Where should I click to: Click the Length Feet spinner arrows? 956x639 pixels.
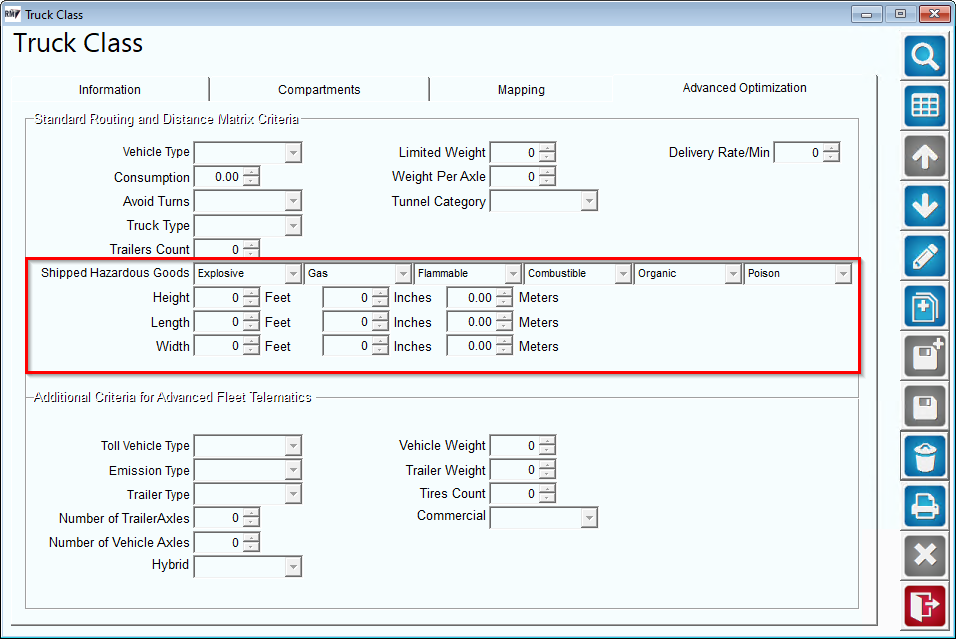(251, 322)
